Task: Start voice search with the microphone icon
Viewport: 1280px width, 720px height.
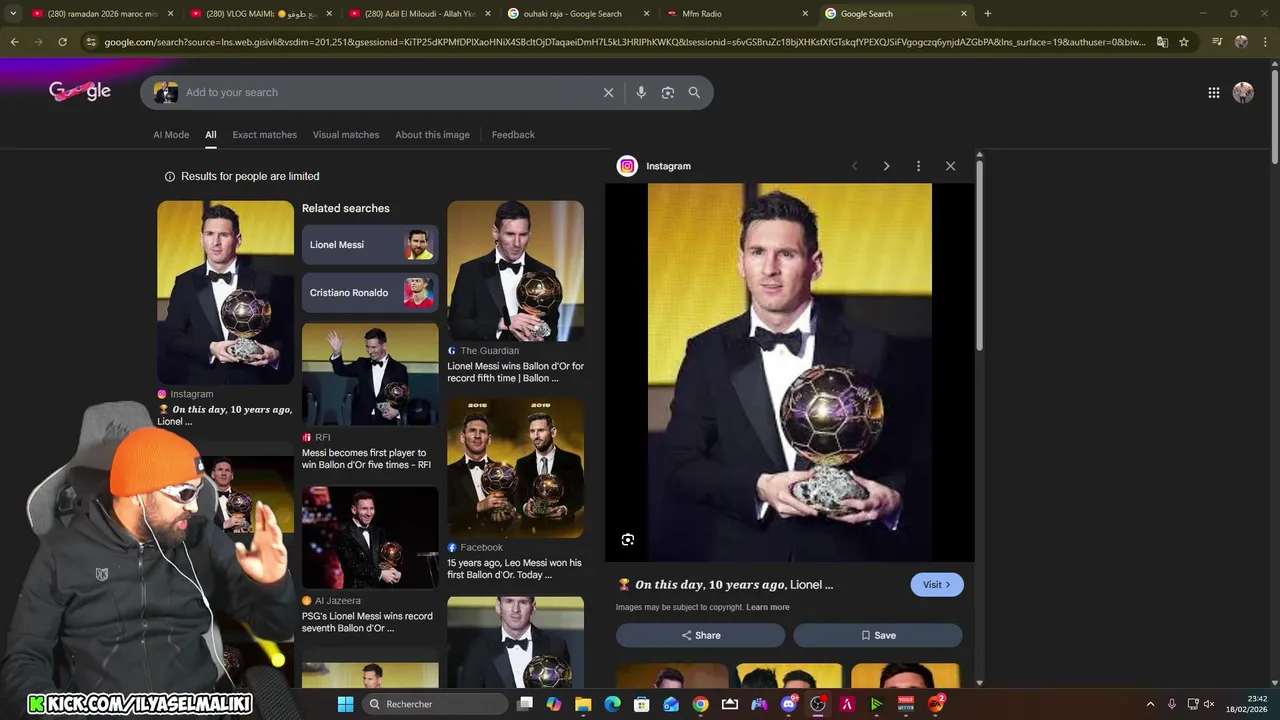Action: [x=641, y=92]
